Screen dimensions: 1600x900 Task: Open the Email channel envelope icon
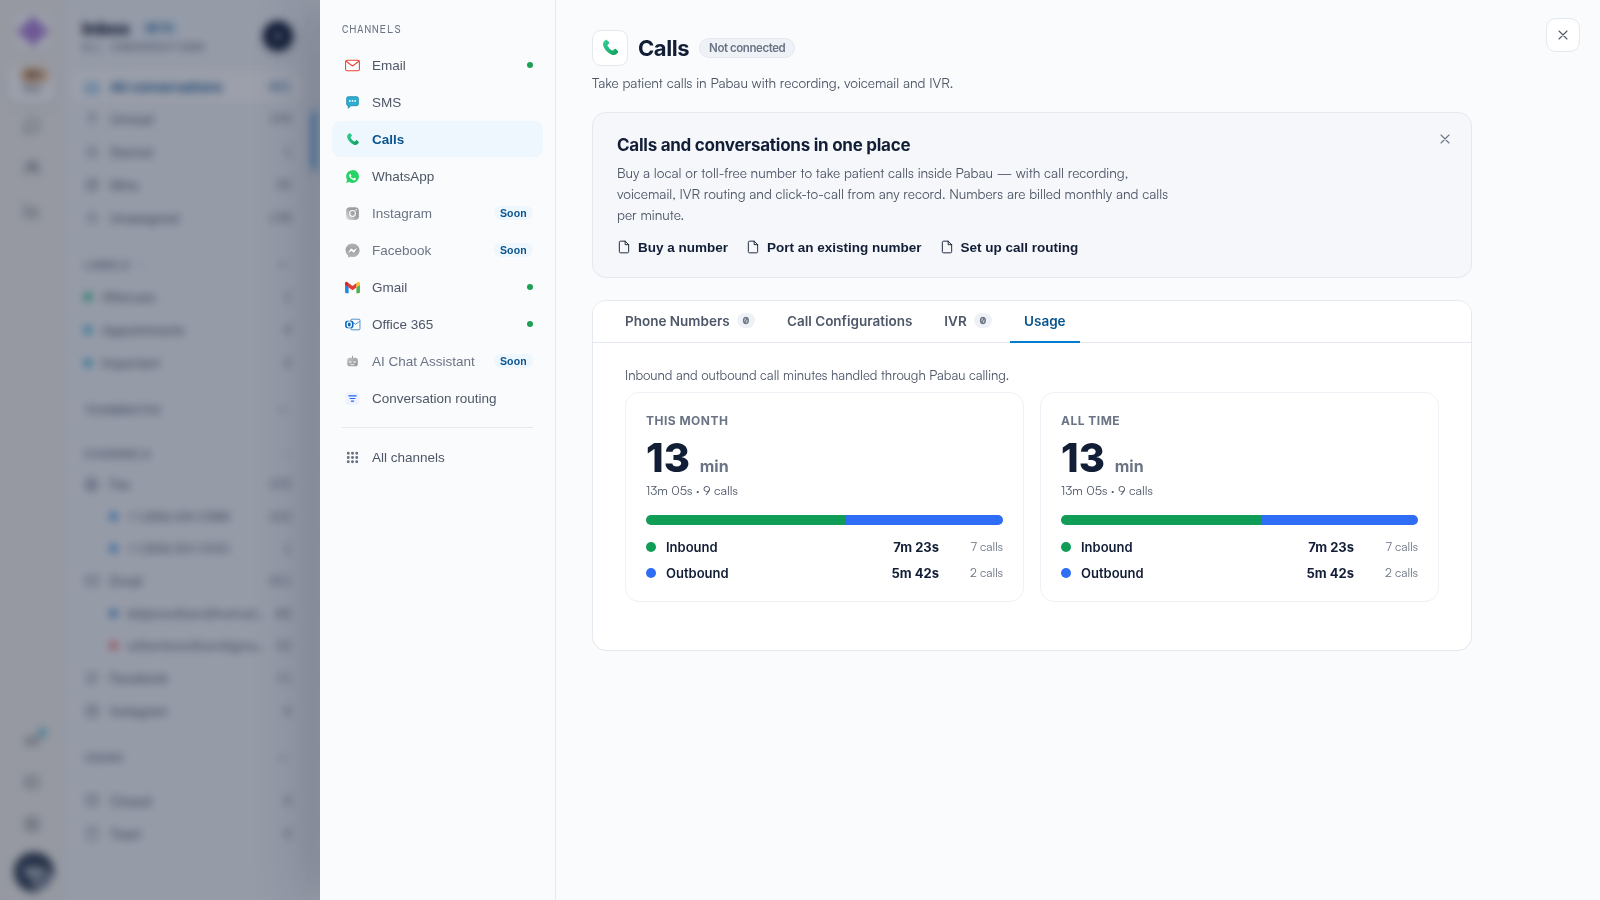(x=352, y=66)
